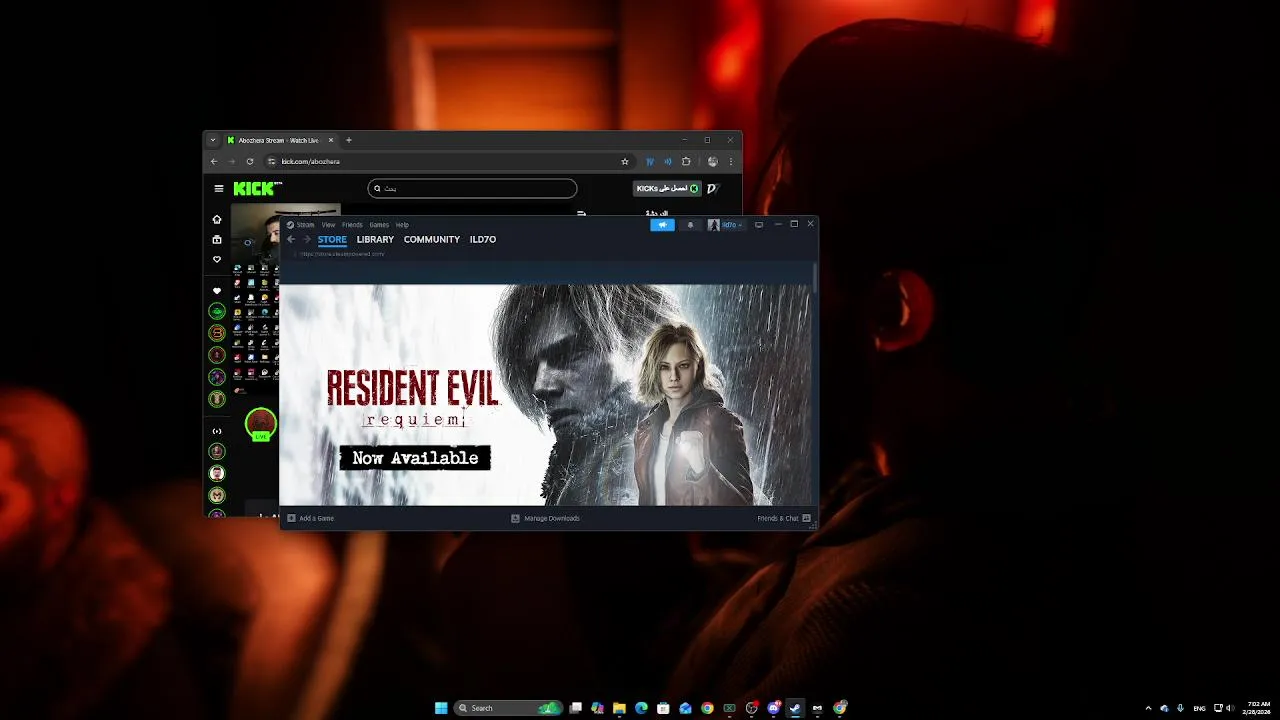Bookmark the page with the star icon
The height and width of the screenshot is (720, 1280).
[x=625, y=161]
